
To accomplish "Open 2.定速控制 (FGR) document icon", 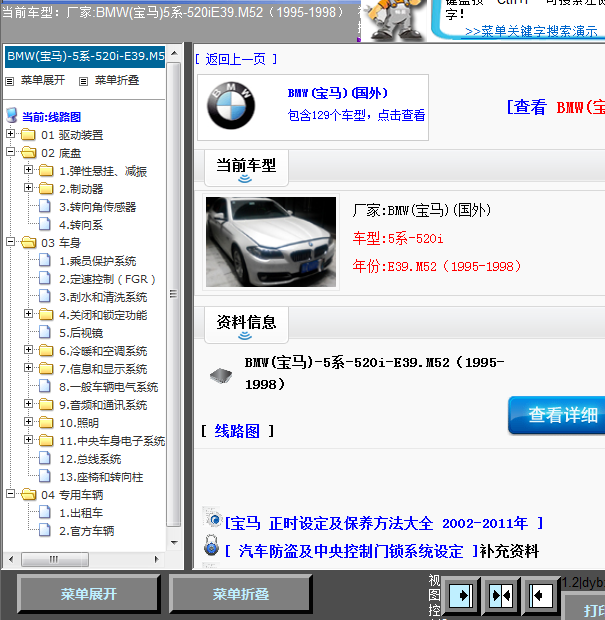I will [x=45, y=278].
